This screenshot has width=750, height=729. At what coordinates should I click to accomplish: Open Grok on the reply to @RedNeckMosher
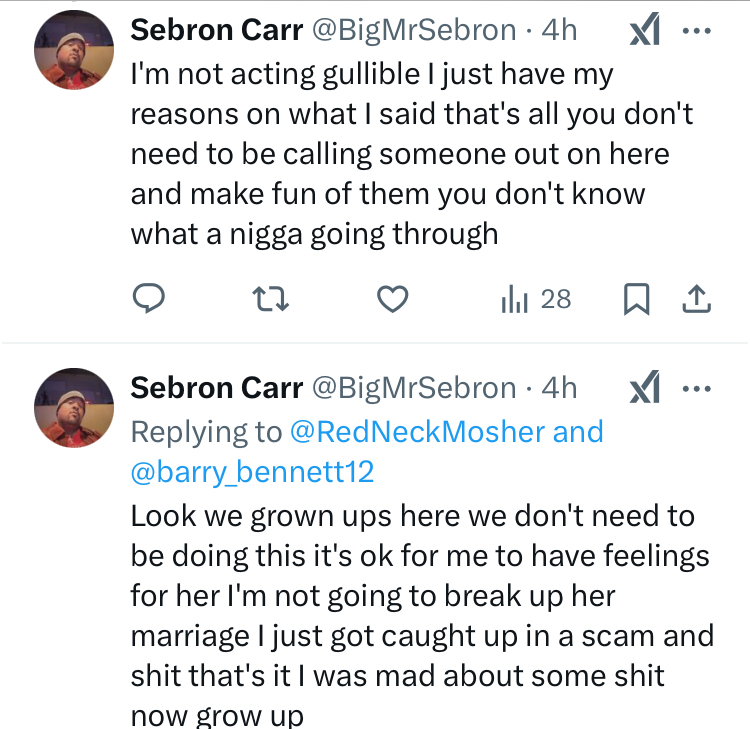pyautogui.click(x=645, y=388)
